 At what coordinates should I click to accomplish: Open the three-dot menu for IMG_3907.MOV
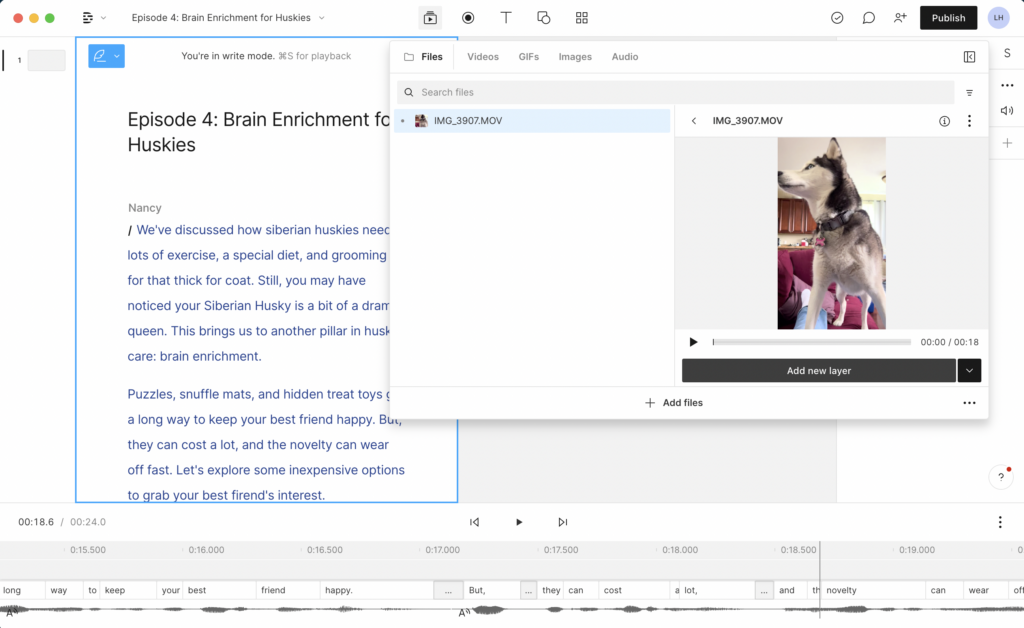[x=969, y=120]
